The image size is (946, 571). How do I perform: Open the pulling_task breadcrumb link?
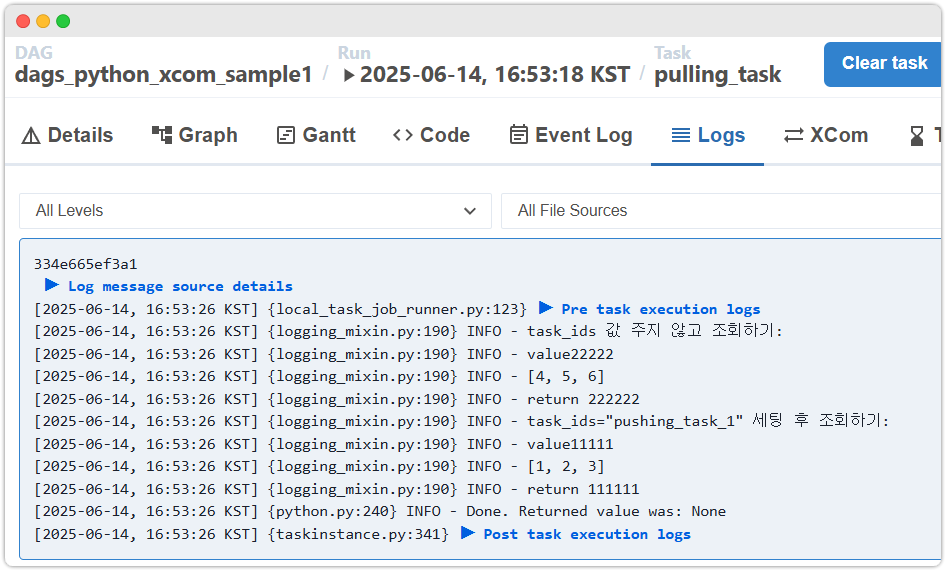pyautogui.click(x=717, y=75)
